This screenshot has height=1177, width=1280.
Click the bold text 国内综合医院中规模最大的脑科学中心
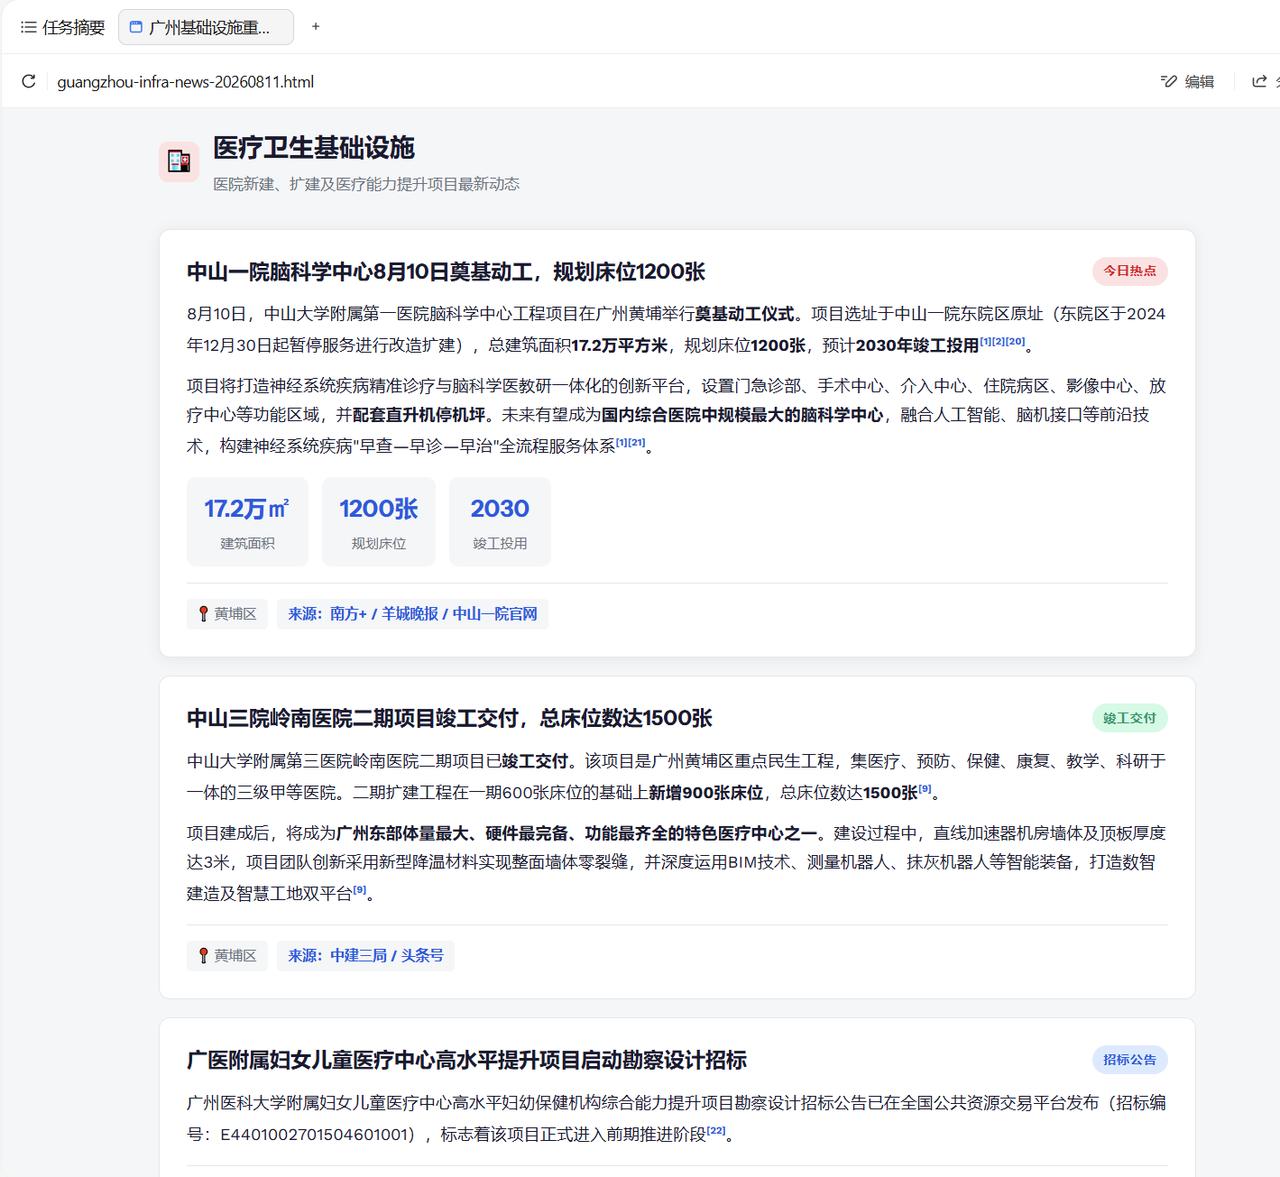[x=742, y=415]
